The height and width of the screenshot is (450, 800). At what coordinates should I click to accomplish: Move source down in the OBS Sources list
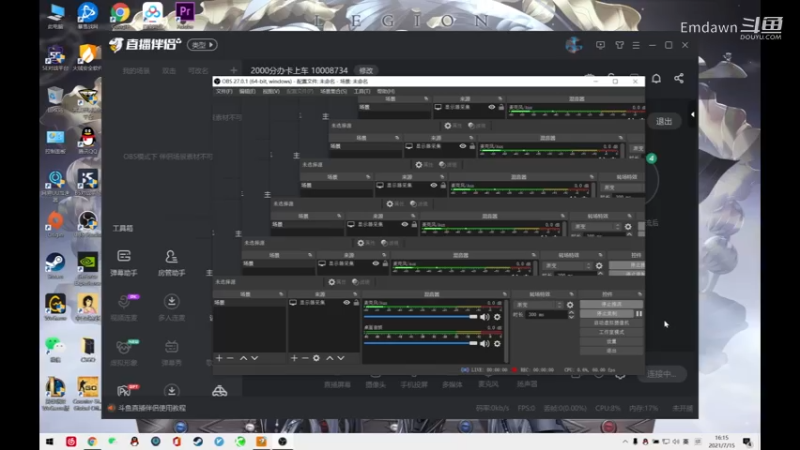click(x=341, y=358)
